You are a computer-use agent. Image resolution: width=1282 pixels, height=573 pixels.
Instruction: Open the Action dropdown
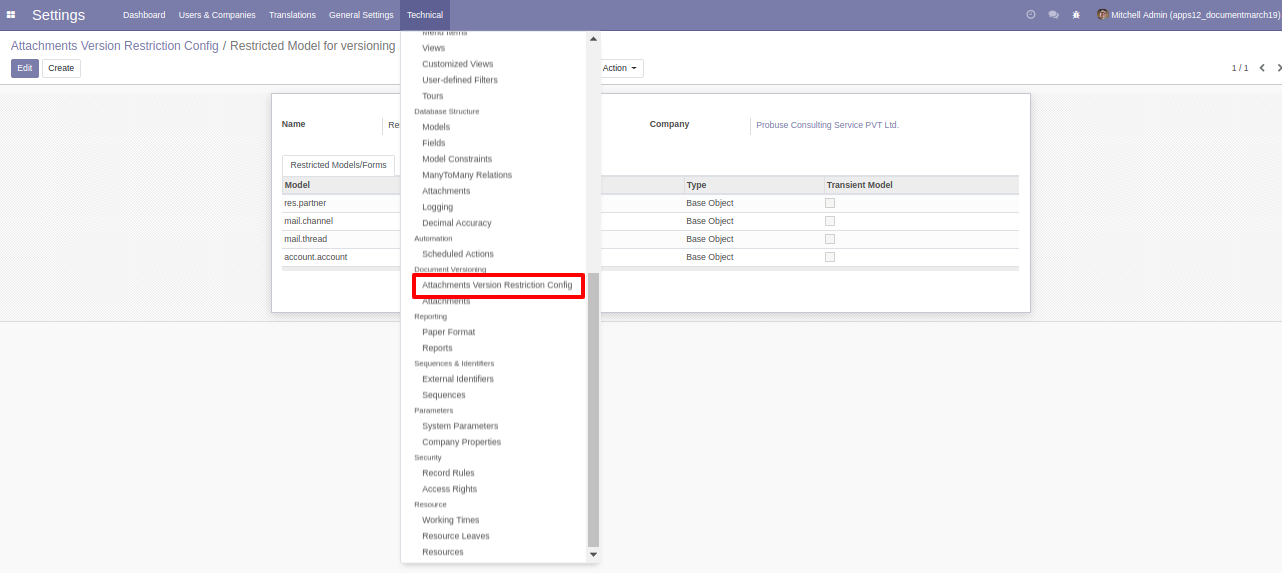tap(620, 68)
